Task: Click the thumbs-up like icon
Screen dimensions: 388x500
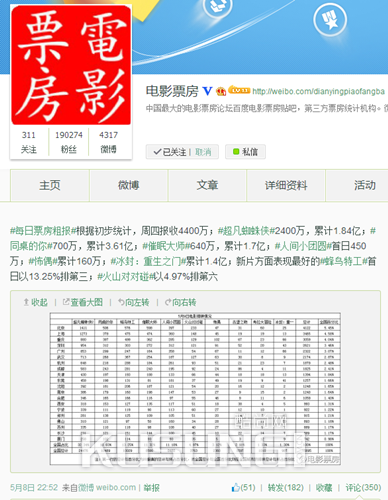Action: tap(236, 487)
